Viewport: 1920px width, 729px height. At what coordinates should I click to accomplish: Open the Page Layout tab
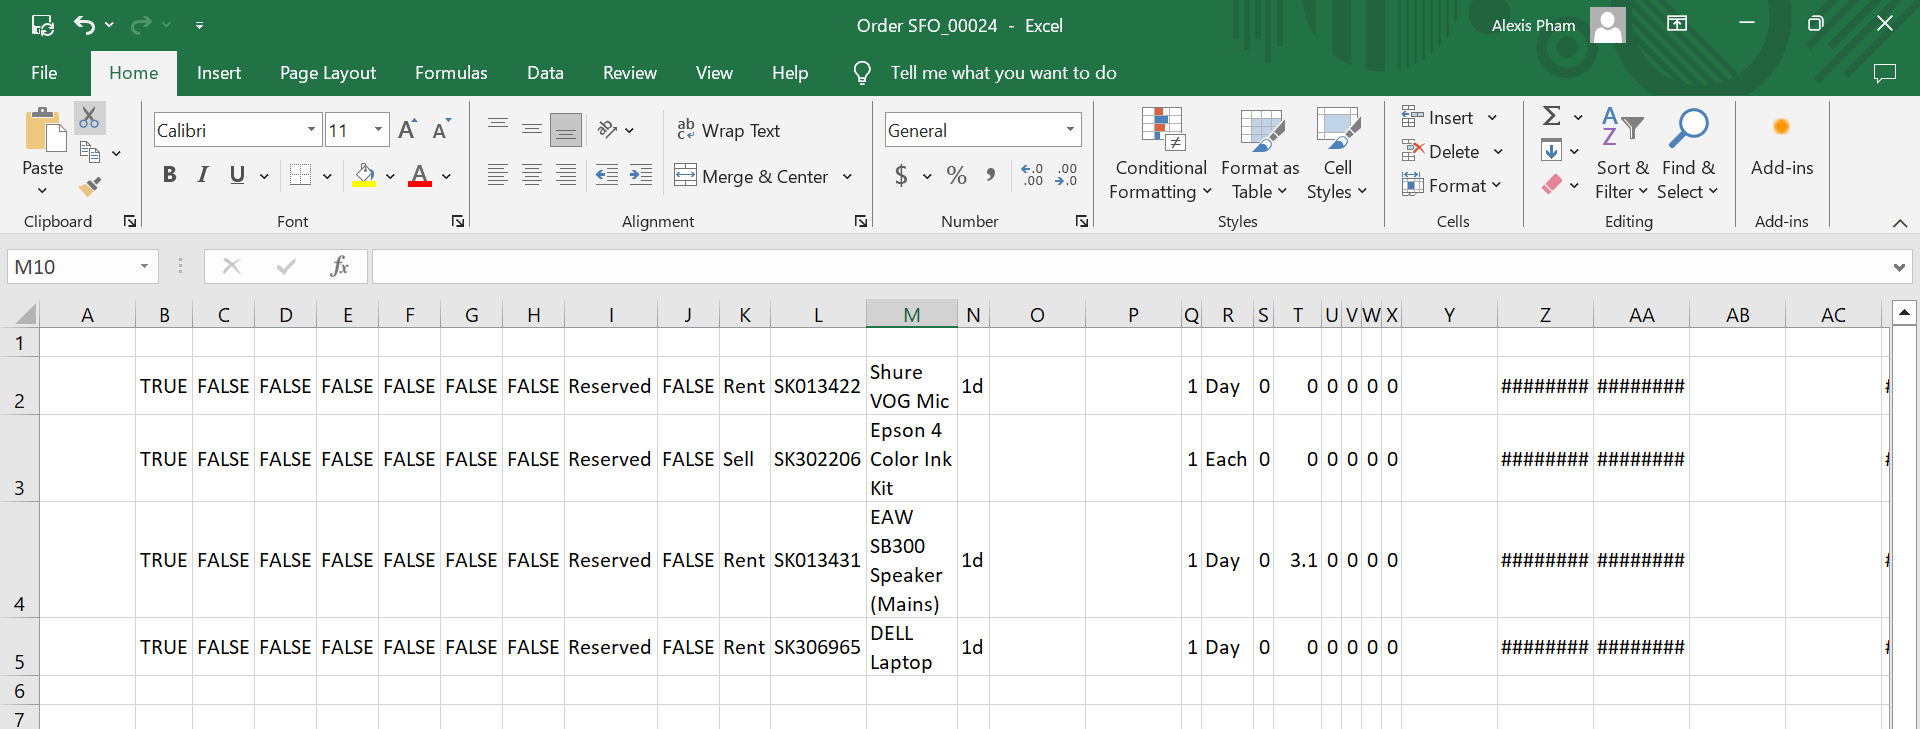pos(328,73)
